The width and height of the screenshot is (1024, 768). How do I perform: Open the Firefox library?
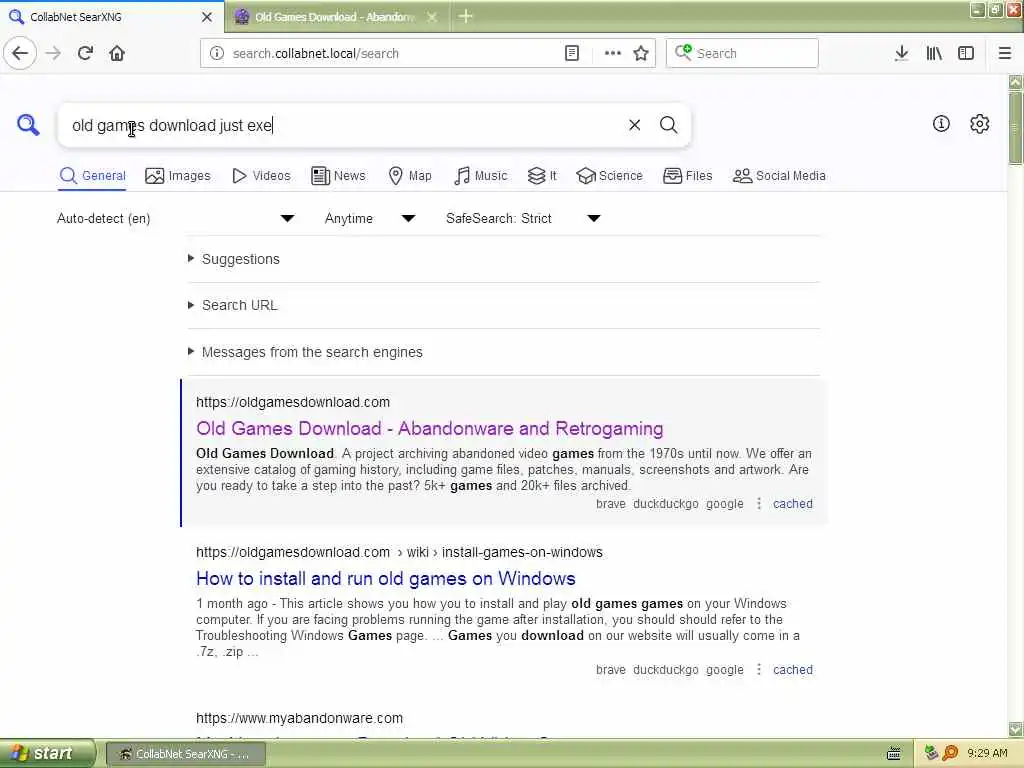coord(934,53)
